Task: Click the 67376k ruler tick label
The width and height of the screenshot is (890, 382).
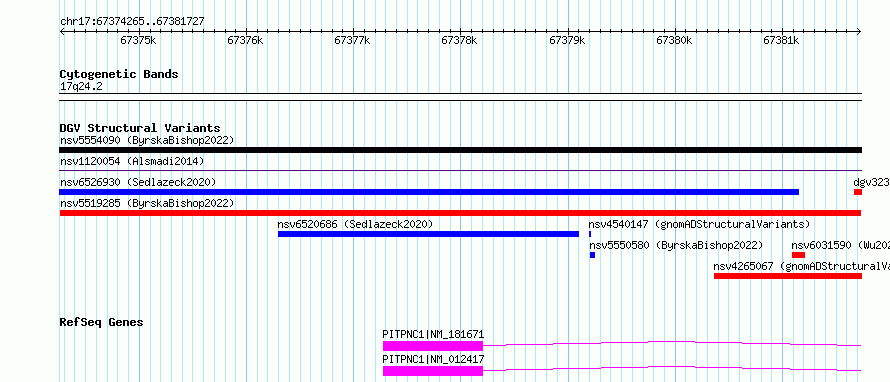Action: pos(245,40)
